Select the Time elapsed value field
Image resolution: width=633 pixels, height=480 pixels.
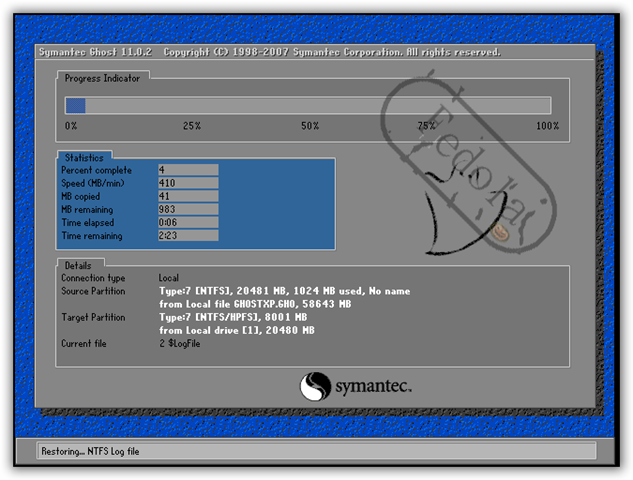click(x=188, y=223)
